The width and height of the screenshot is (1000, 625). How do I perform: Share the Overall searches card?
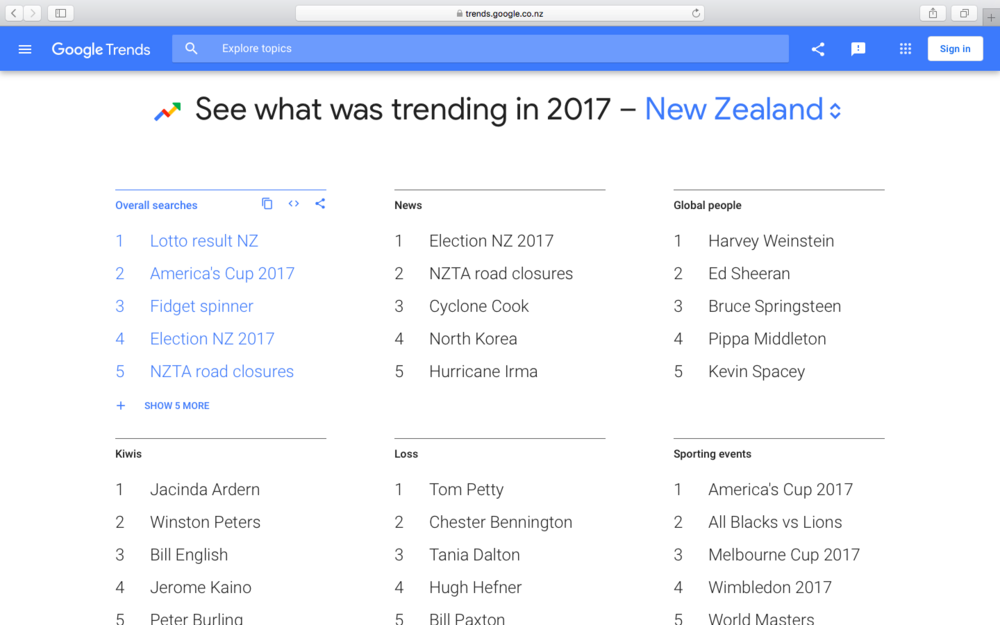(x=320, y=204)
